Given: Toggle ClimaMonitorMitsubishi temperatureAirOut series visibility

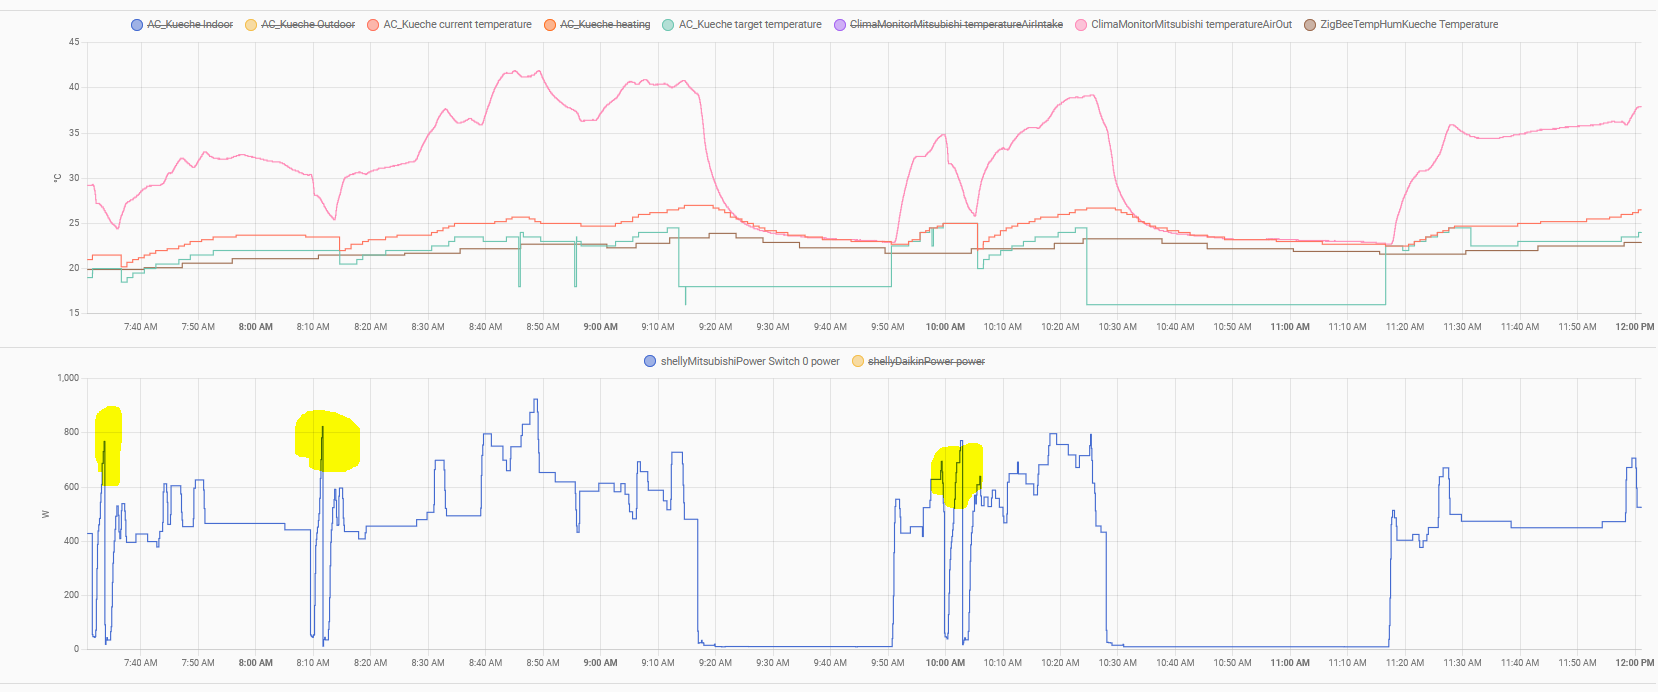Looking at the screenshot, I should pos(1190,25).
